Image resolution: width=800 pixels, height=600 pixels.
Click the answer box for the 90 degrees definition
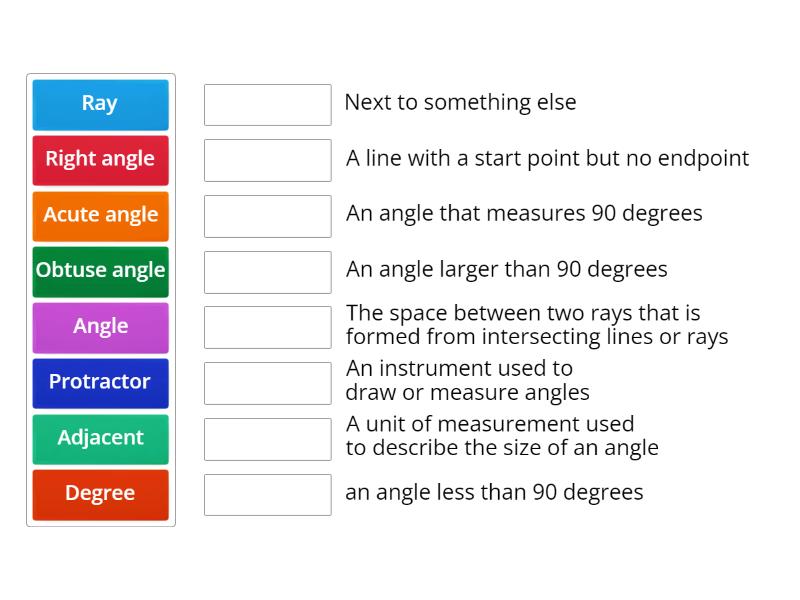click(267, 215)
